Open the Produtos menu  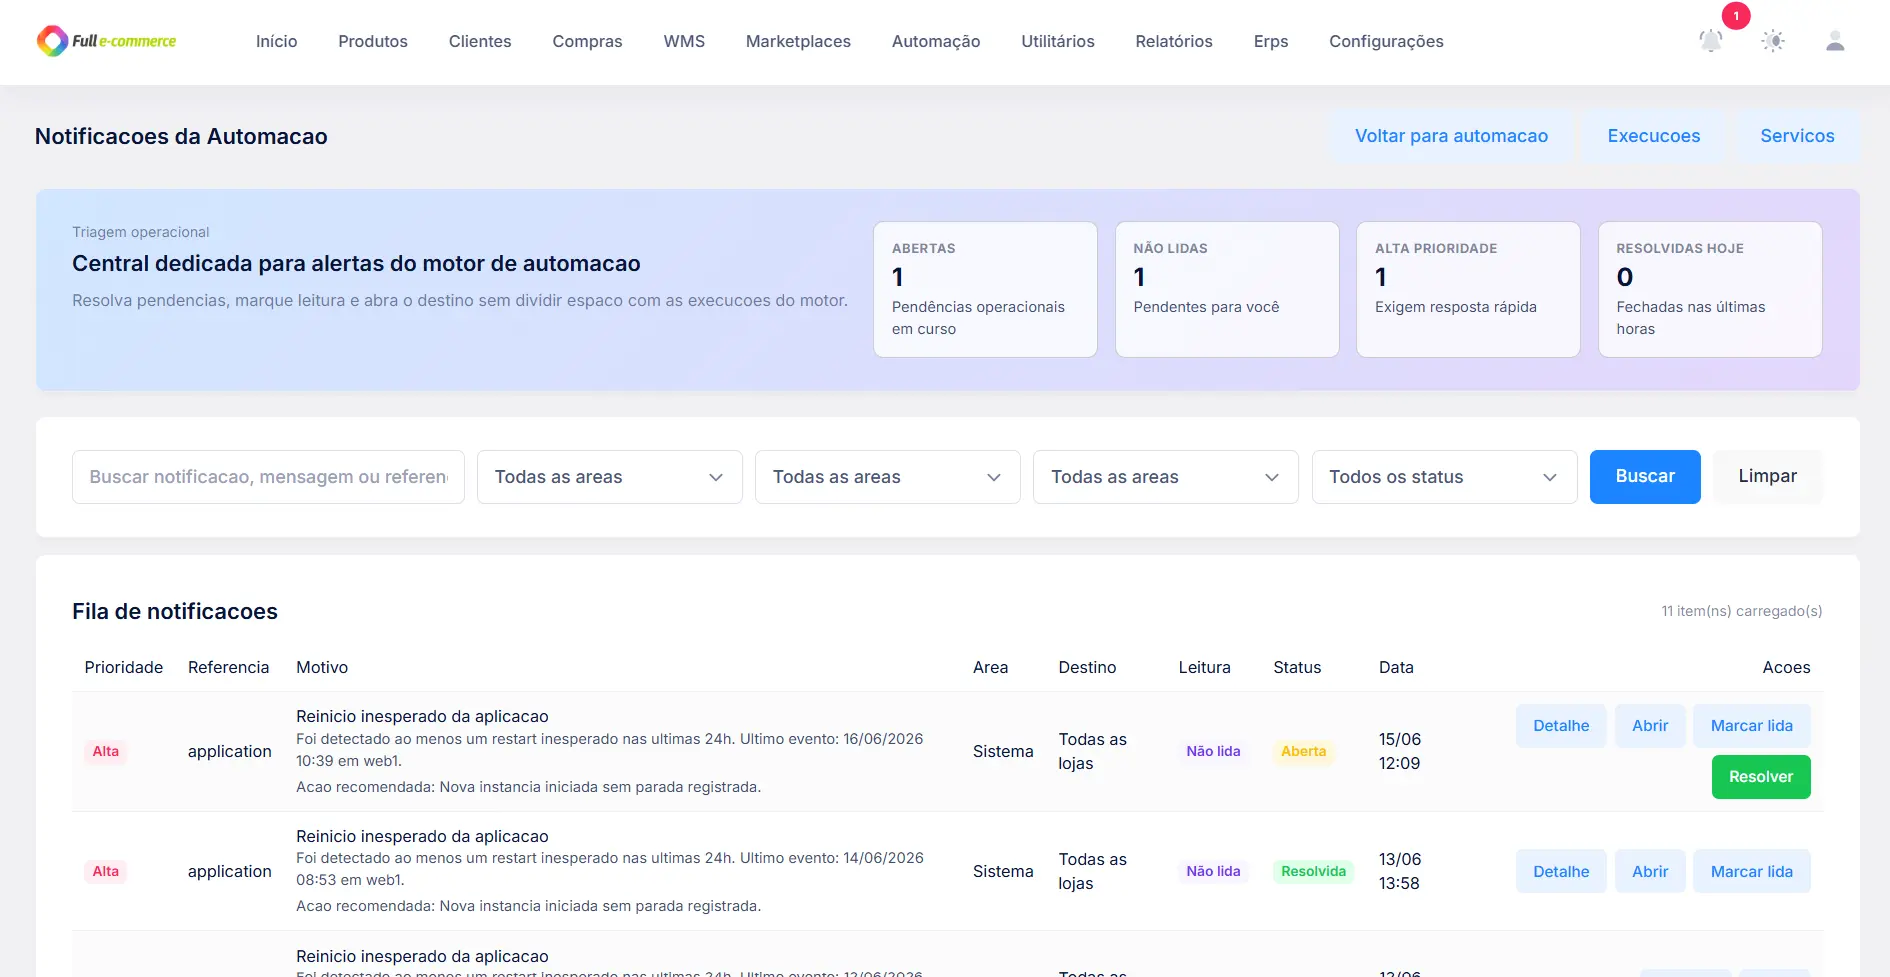(373, 41)
